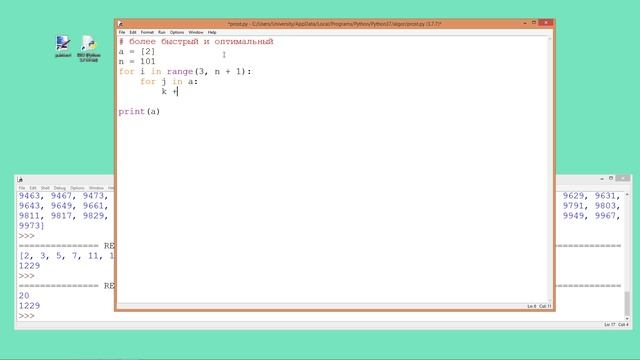The height and width of the screenshot is (360, 640).
Task: Click the output value '20' in the shell
Action: (x=24, y=296)
